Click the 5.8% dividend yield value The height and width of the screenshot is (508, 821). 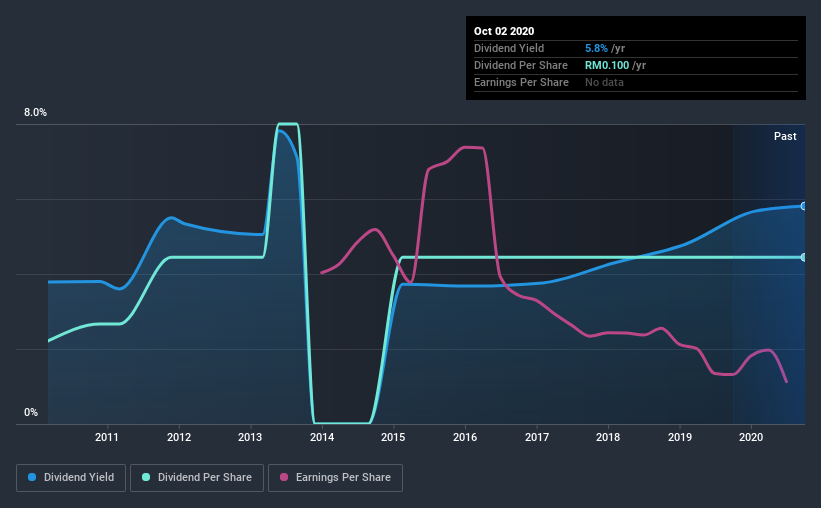(596, 48)
